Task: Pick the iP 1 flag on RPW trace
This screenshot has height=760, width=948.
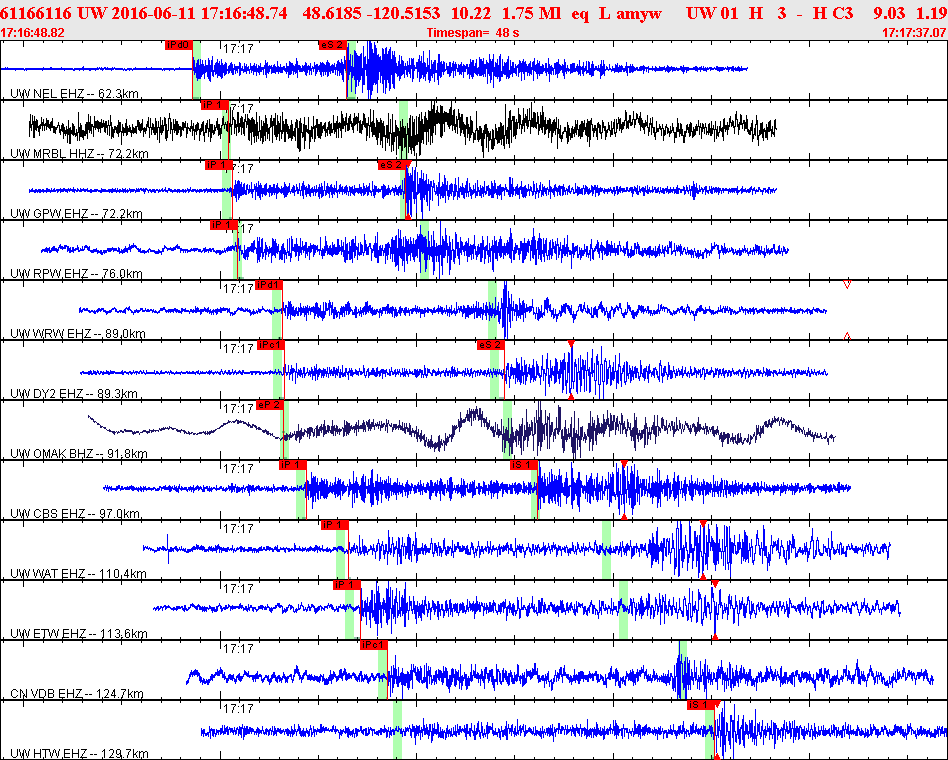Action: (x=224, y=224)
